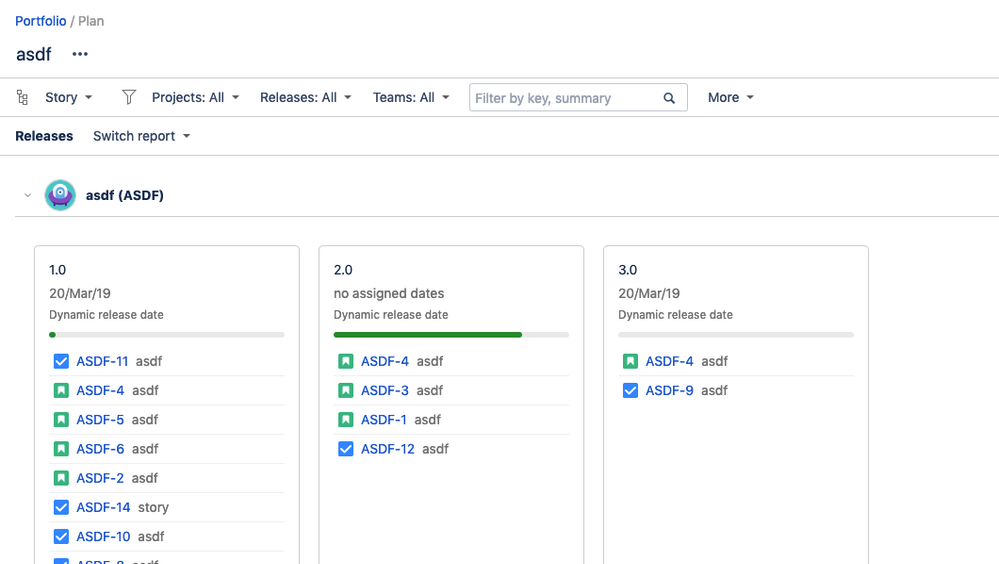Click the asdf project avatar icon
Screen dimensions: 999x564
point(60,195)
